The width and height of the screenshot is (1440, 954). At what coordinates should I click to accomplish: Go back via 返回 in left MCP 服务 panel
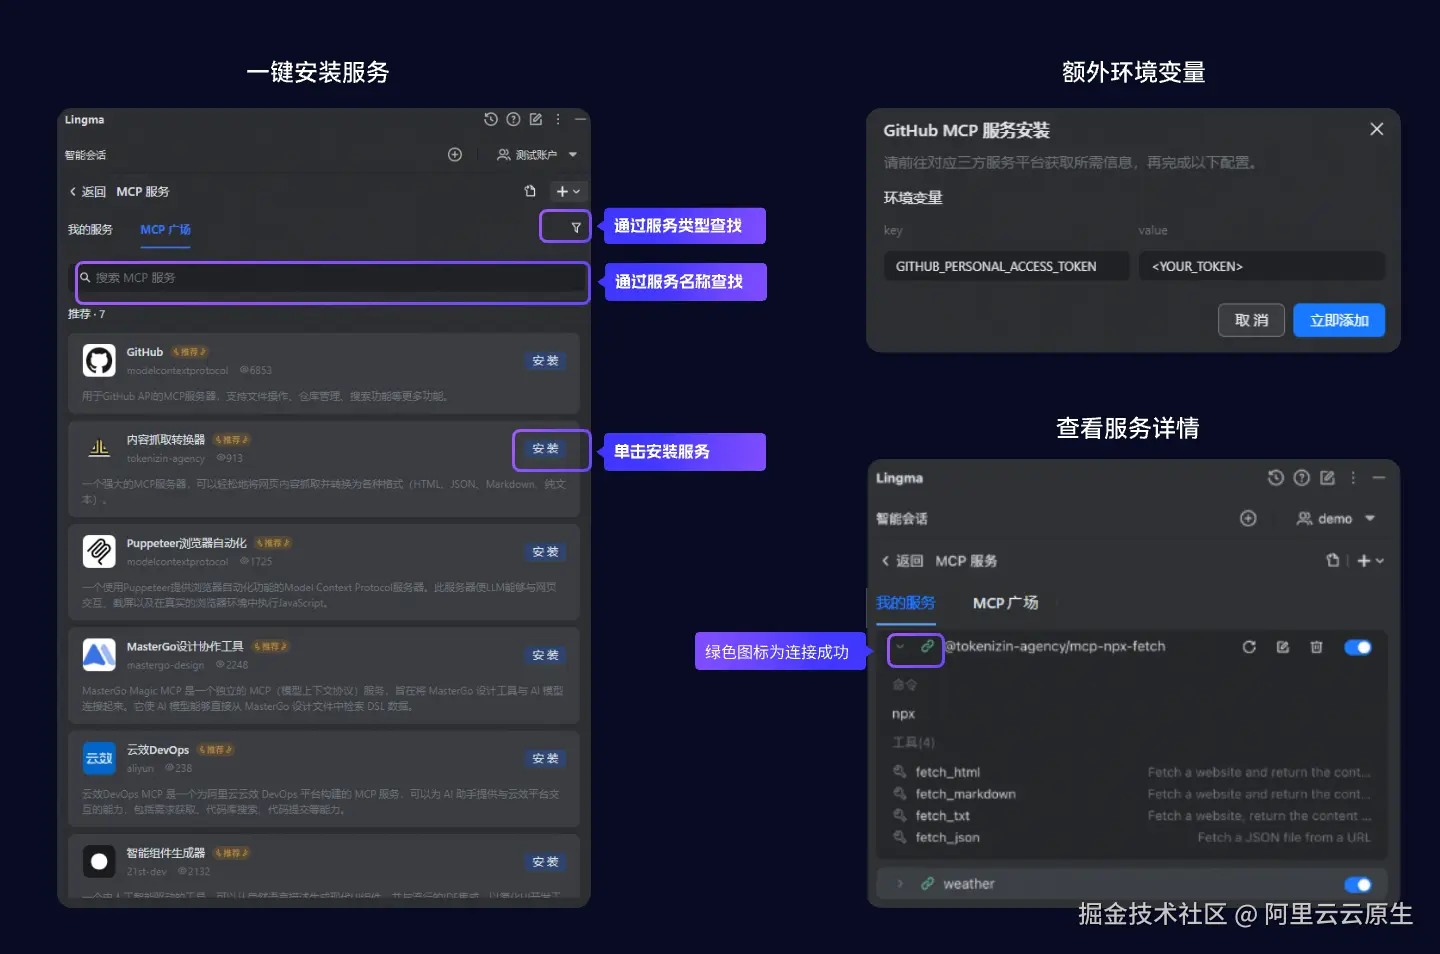(x=87, y=192)
